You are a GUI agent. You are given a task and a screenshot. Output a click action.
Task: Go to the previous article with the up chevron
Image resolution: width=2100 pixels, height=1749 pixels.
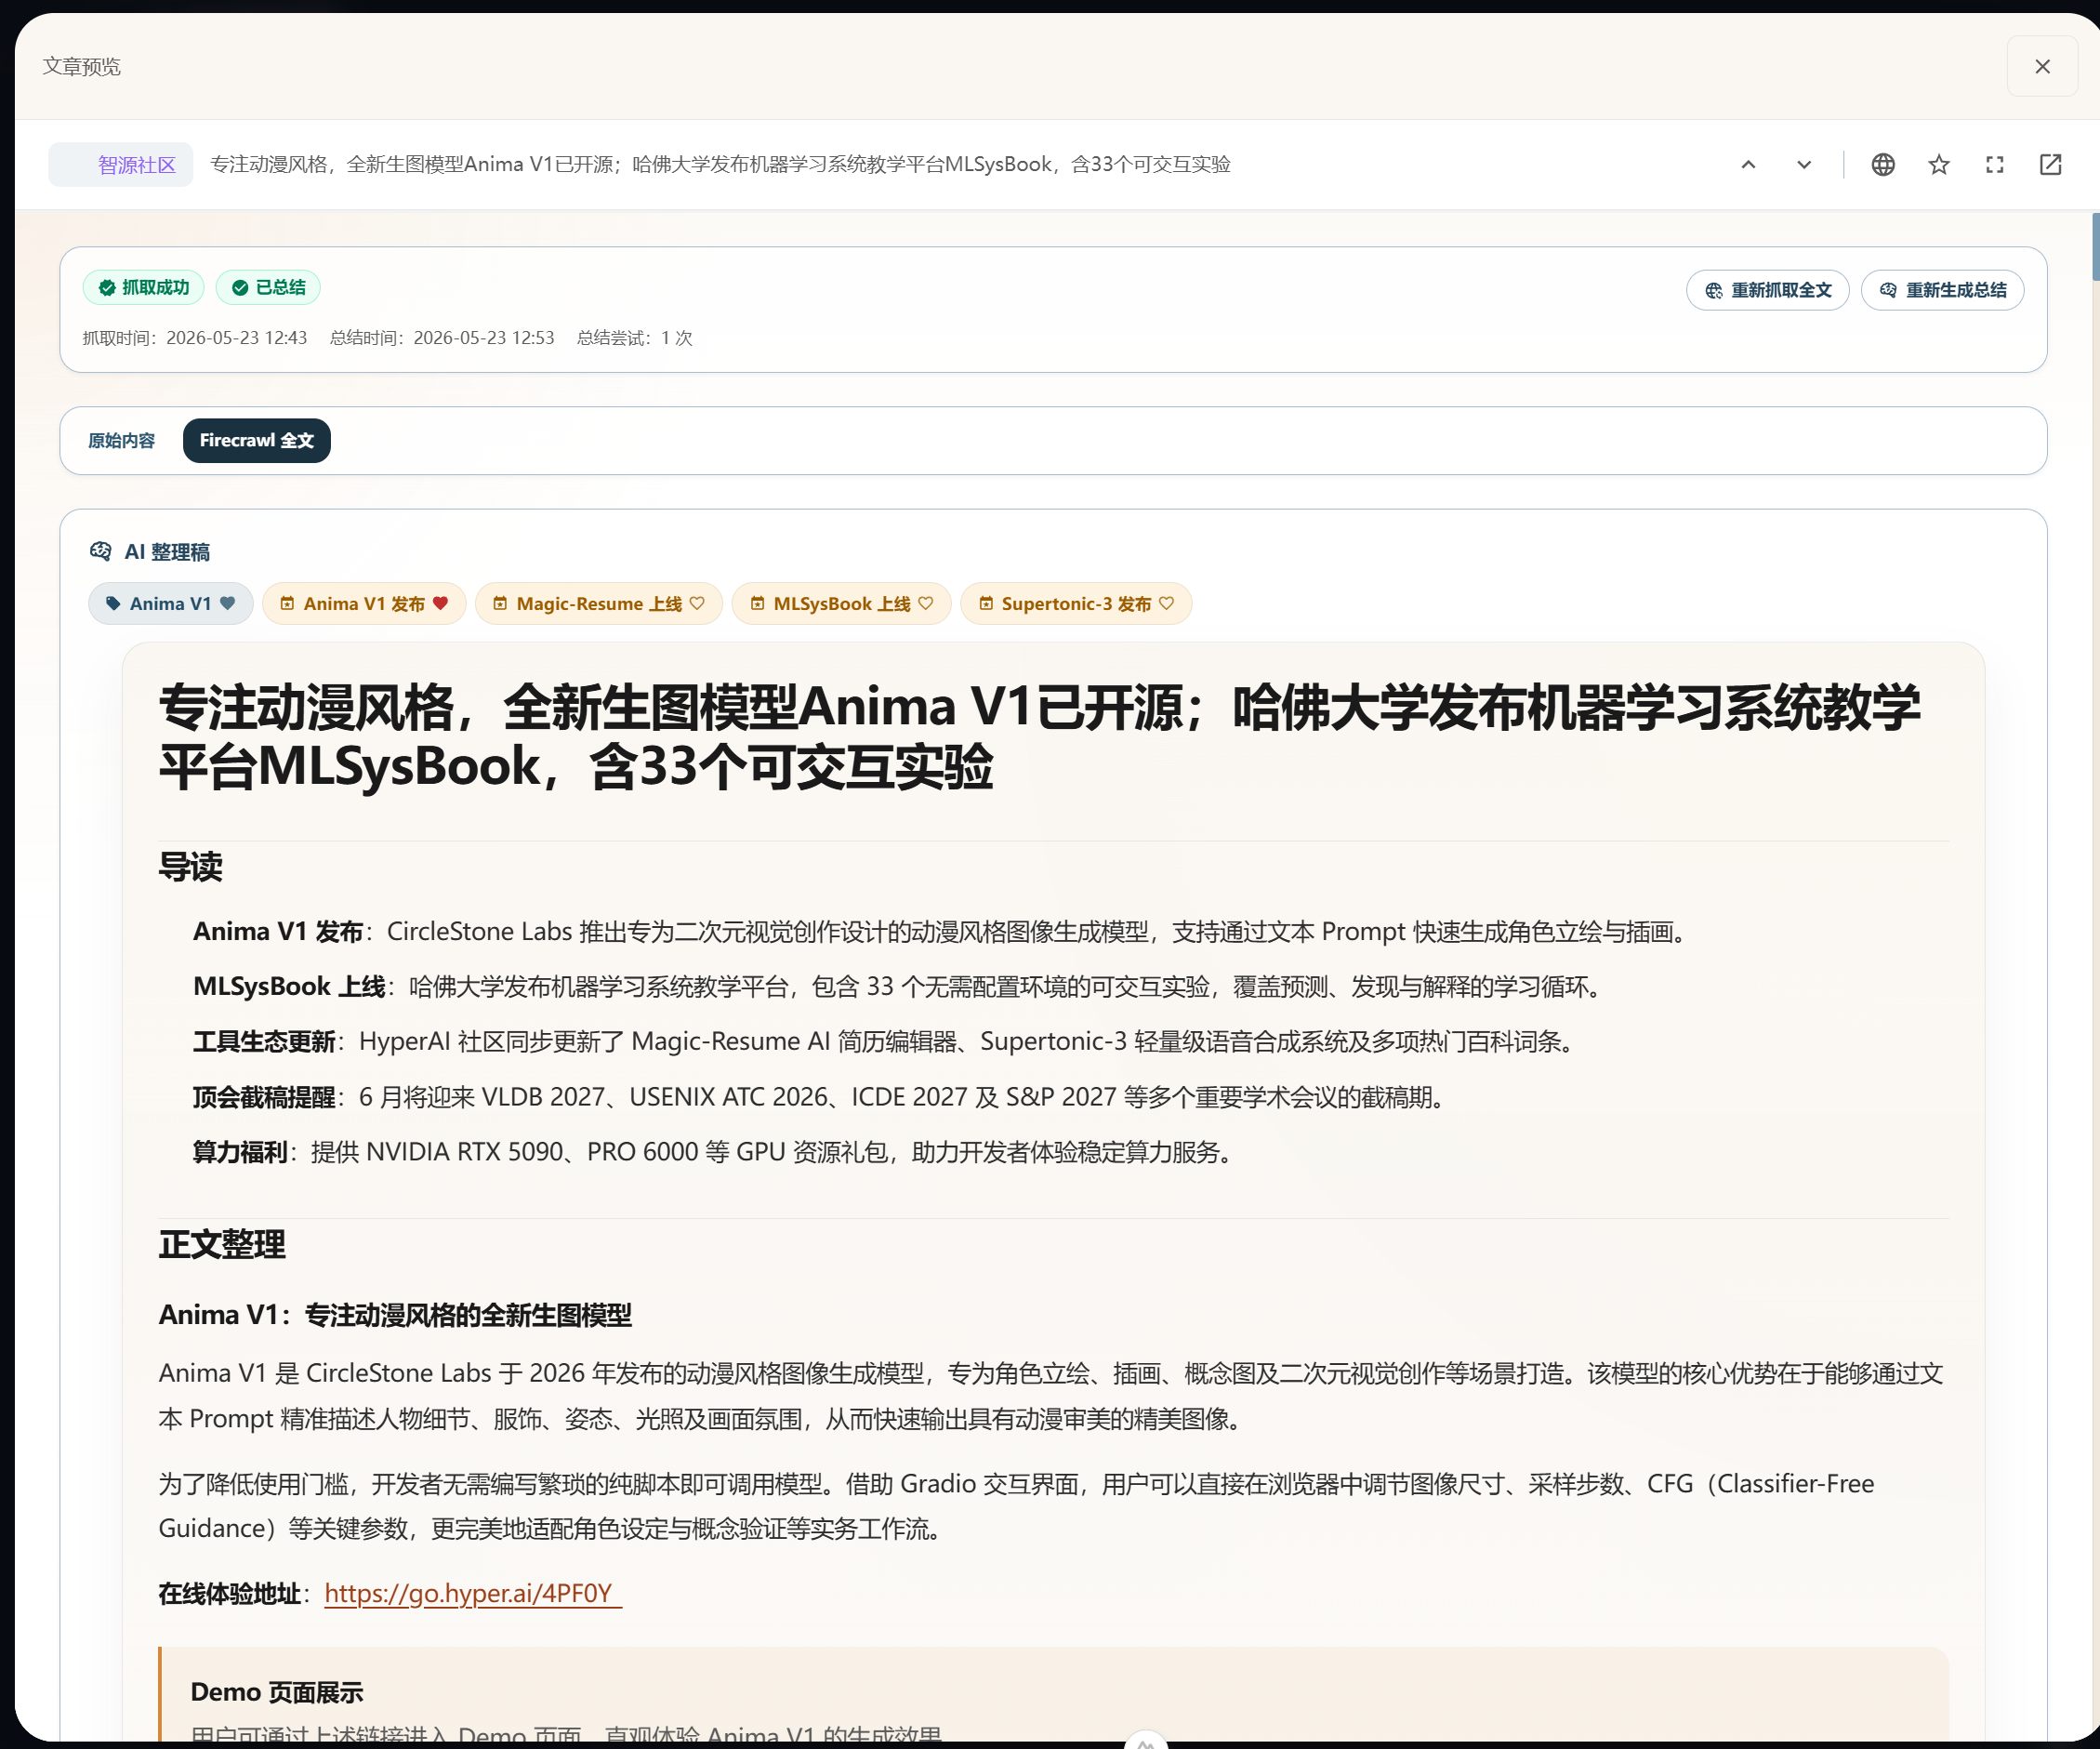coord(1748,165)
